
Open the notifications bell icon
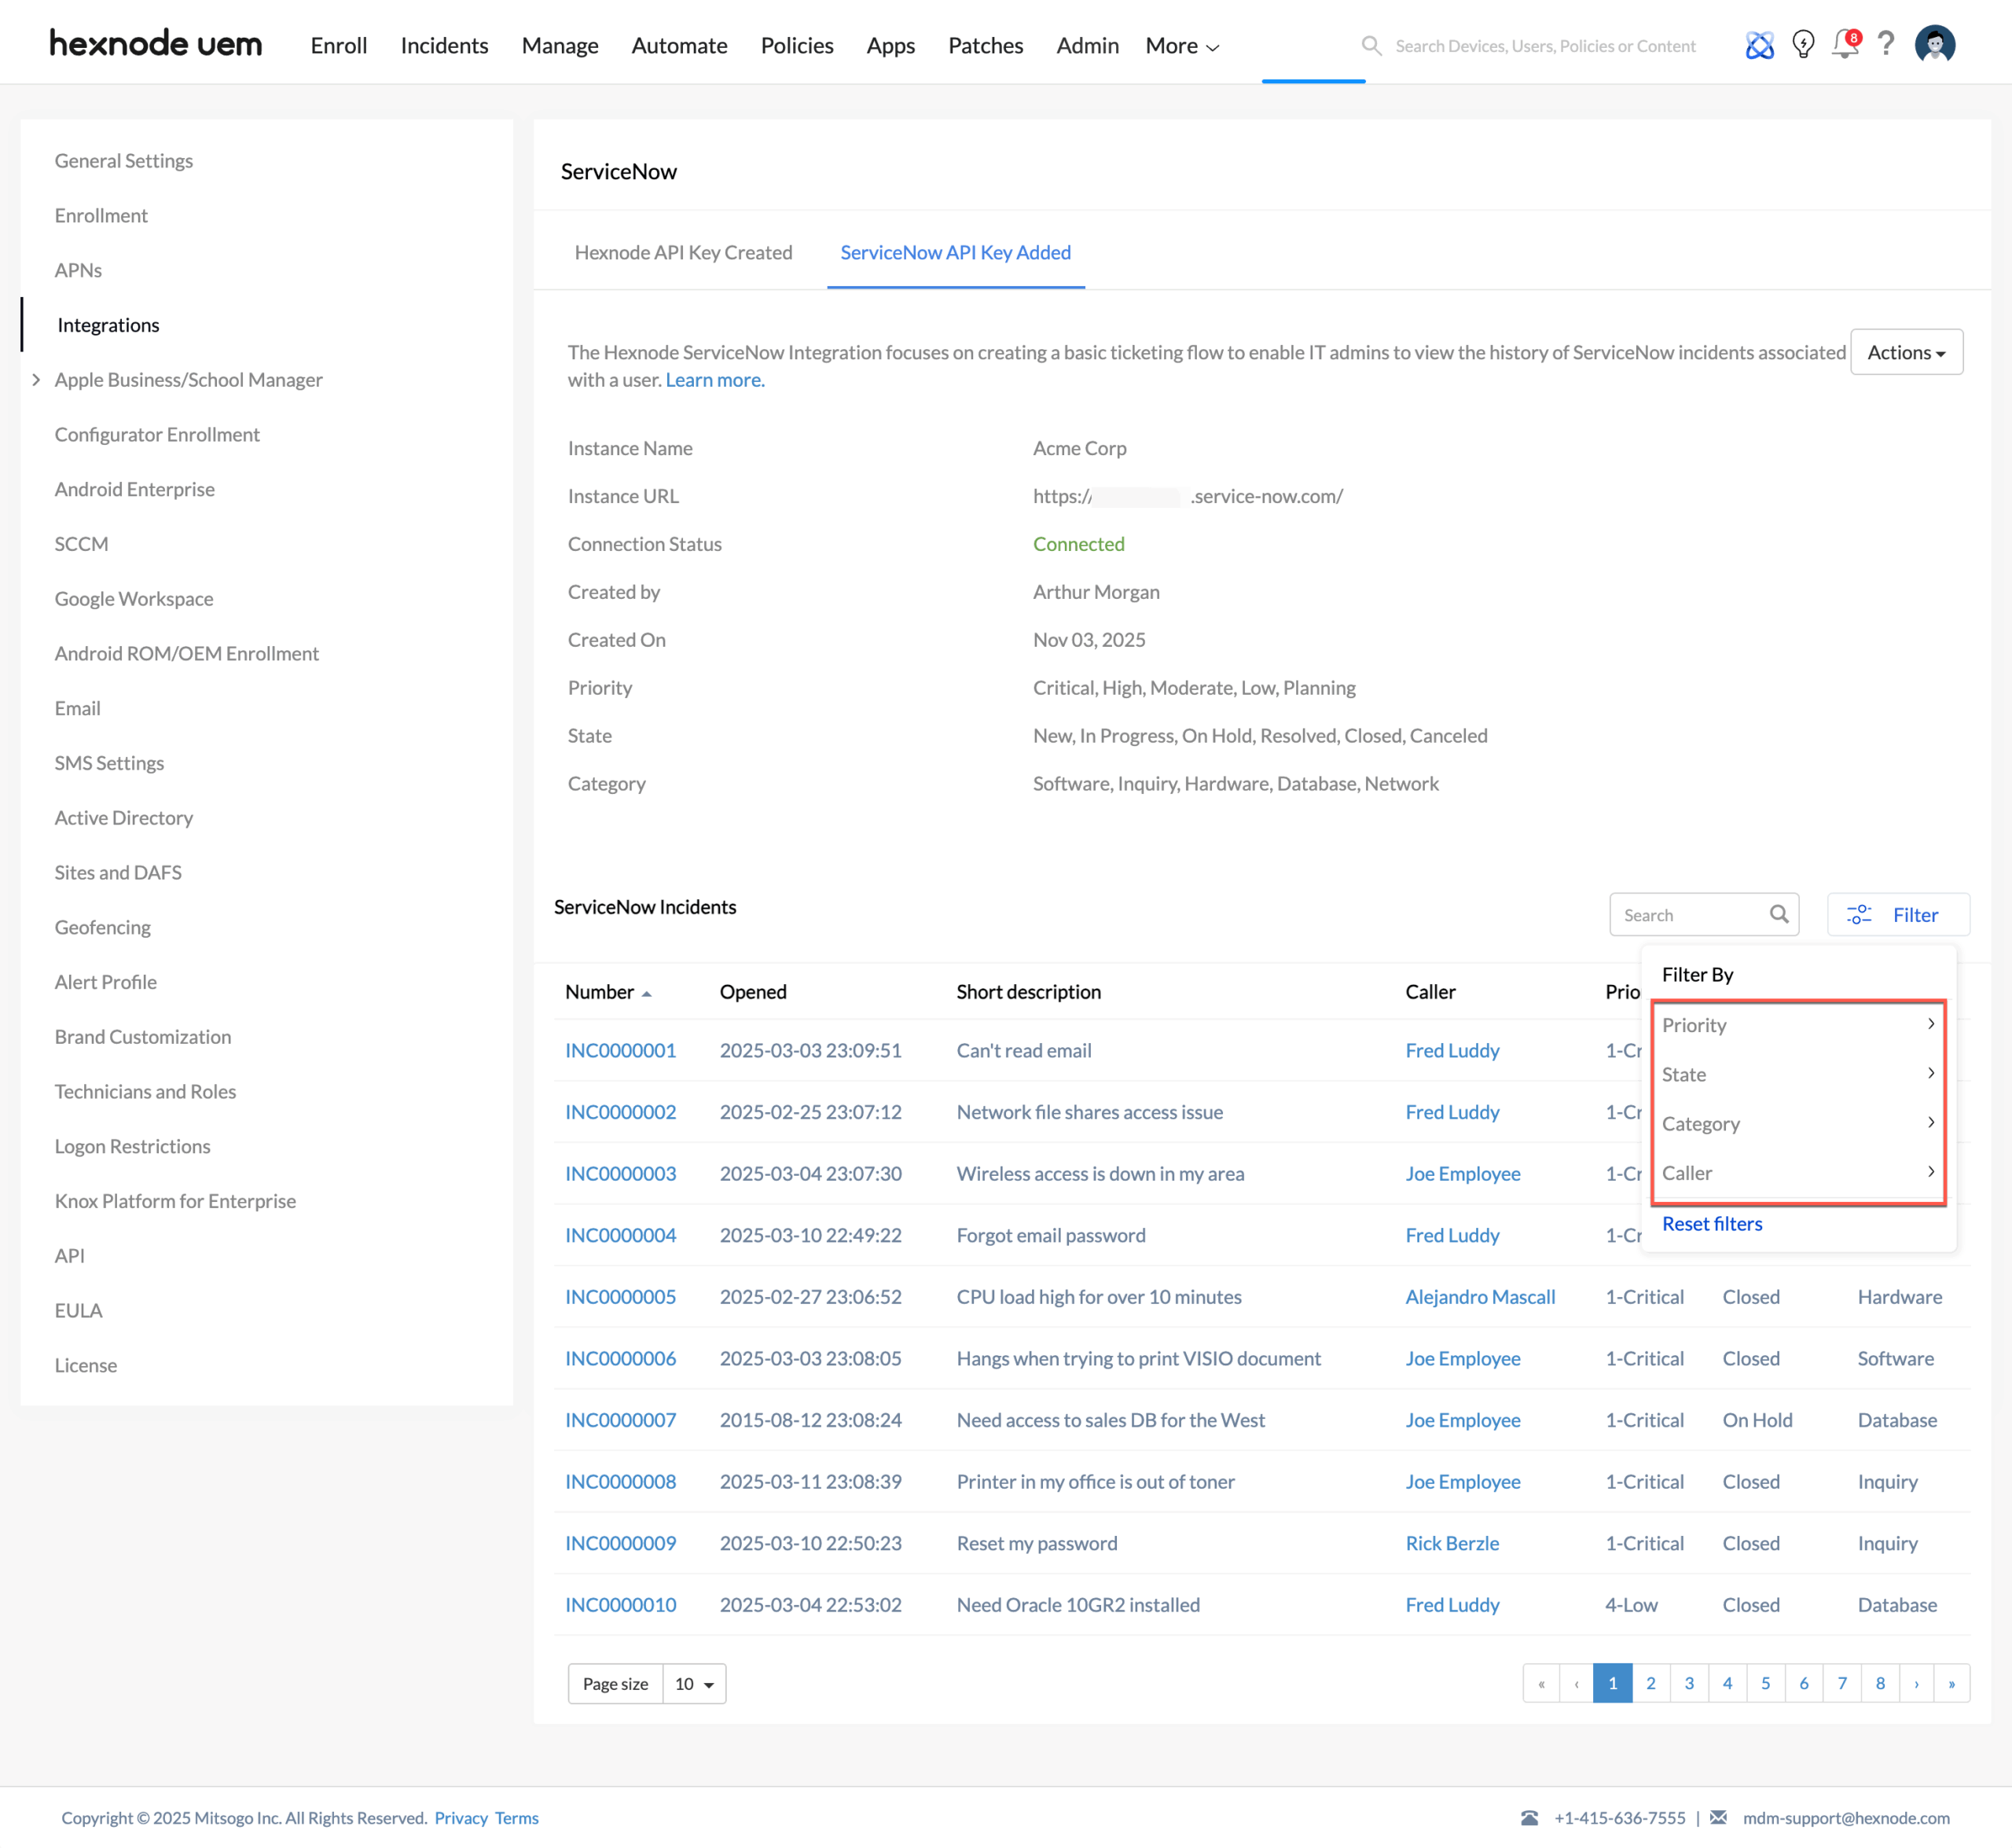point(1845,45)
